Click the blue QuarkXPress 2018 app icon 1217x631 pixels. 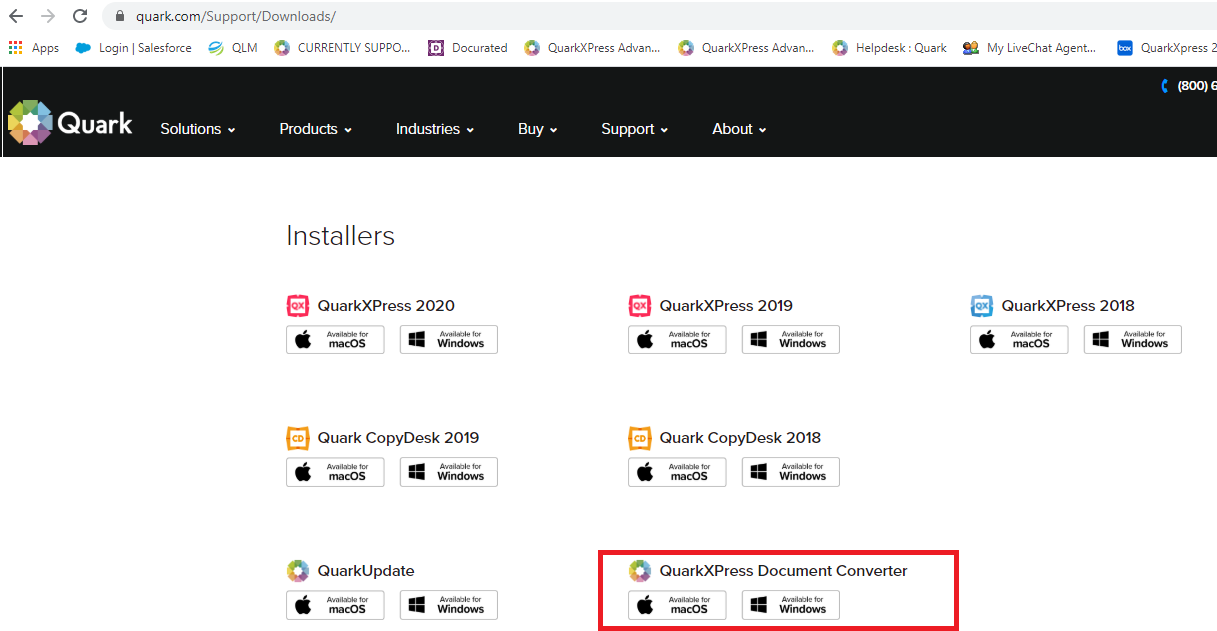[x=981, y=305]
